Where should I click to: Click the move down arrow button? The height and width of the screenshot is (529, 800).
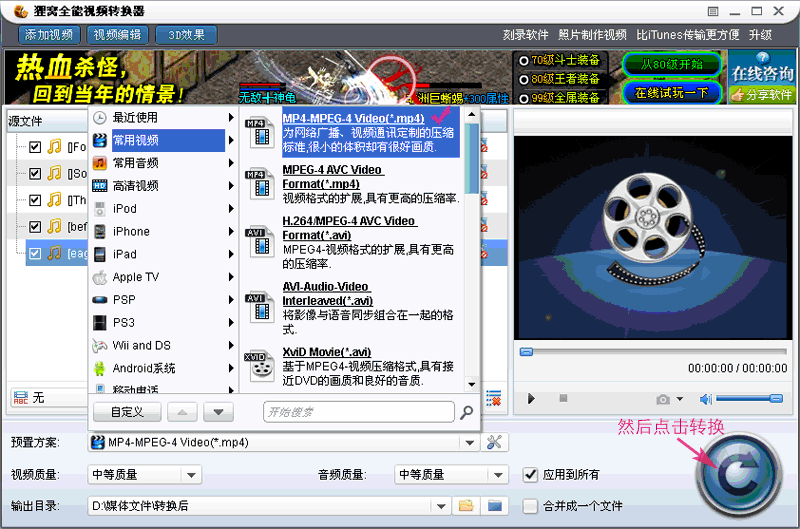pyautogui.click(x=218, y=412)
